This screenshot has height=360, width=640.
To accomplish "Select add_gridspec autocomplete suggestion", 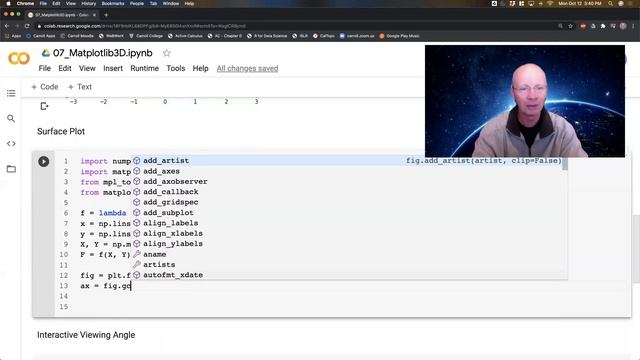I will pos(349,202).
